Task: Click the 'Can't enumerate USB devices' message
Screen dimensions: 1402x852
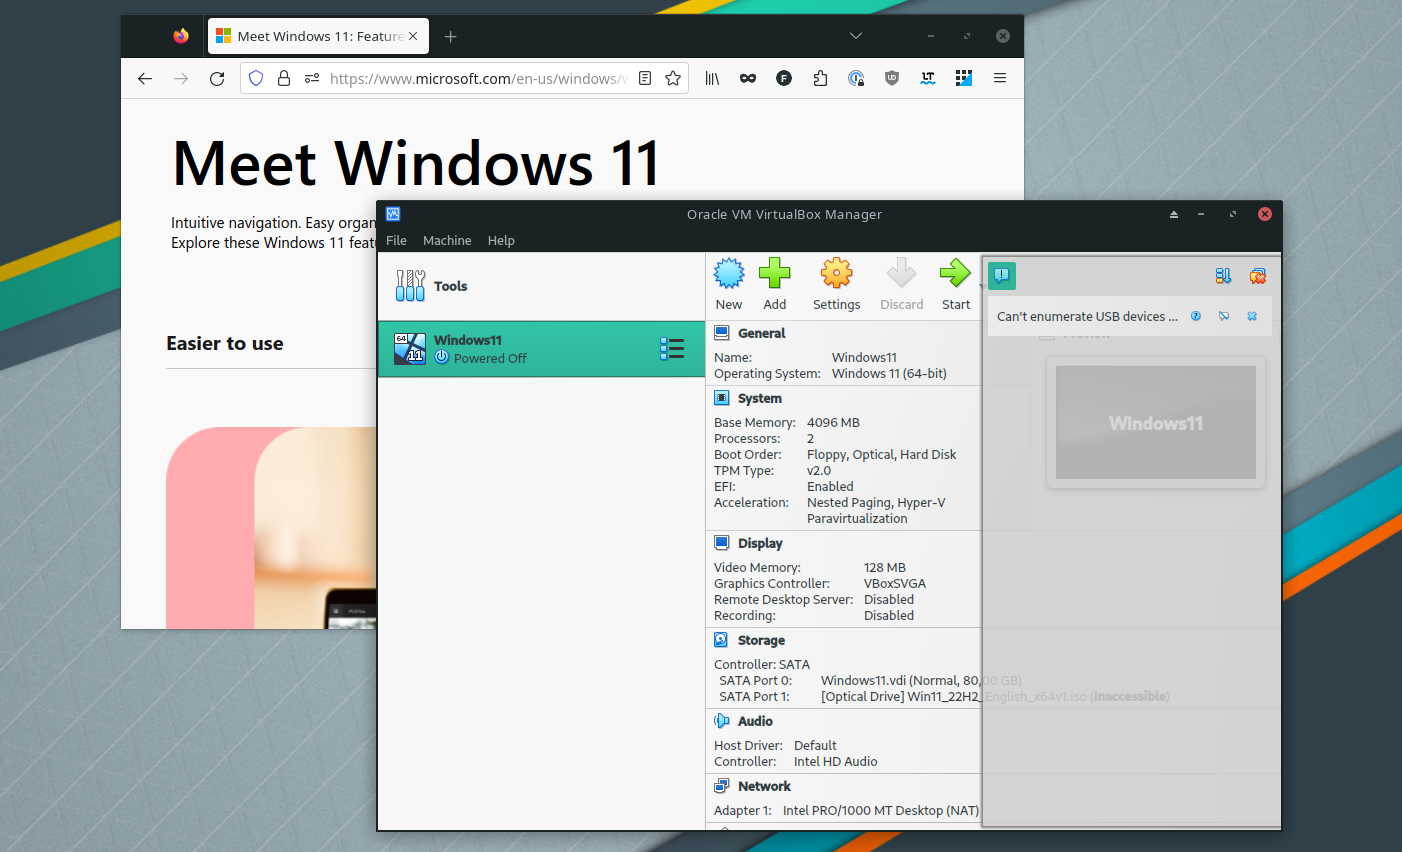Action: coord(1087,316)
